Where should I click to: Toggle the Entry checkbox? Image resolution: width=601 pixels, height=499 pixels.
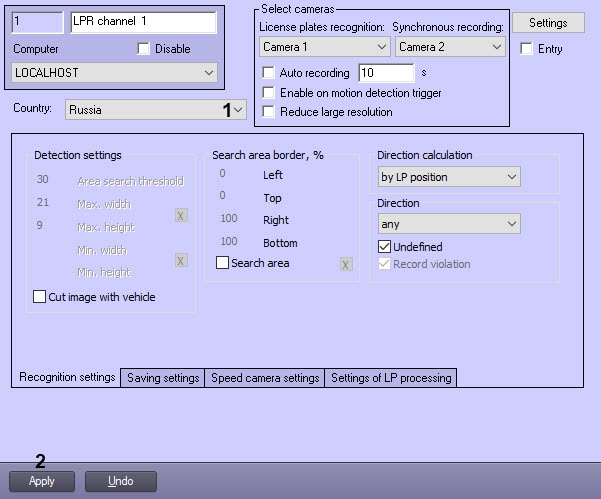[527, 49]
